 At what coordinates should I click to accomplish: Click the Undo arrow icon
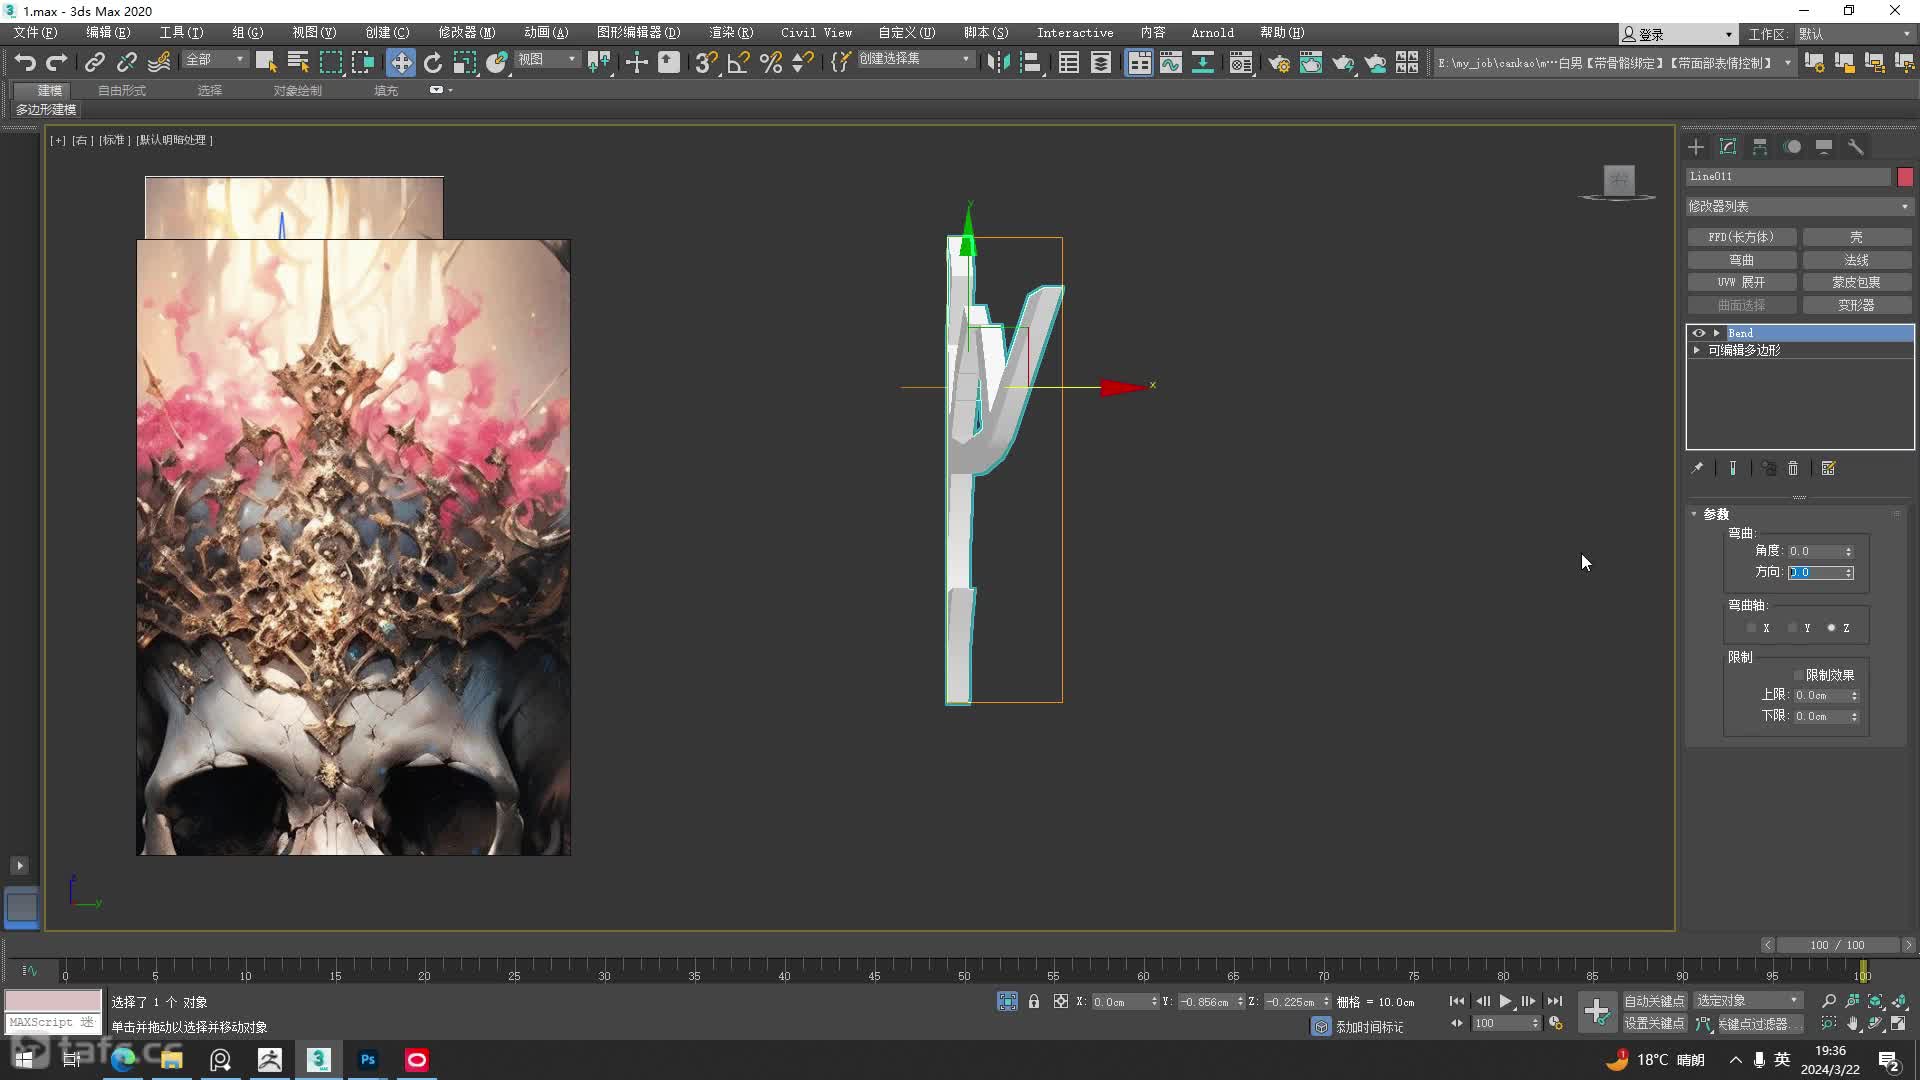click(x=25, y=62)
